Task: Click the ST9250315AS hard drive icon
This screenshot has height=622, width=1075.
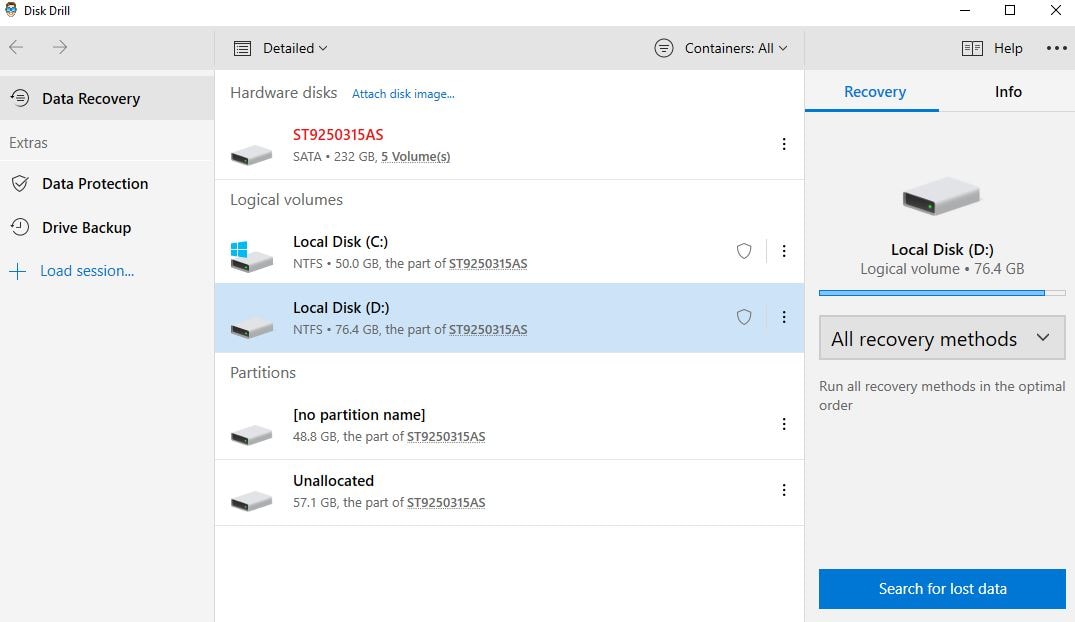Action: [x=252, y=154]
